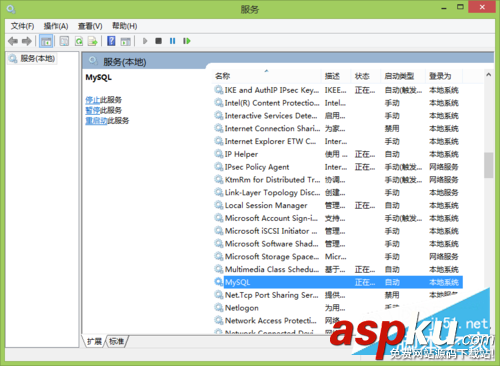Image resolution: width=500 pixels, height=366 pixels.
Task: Select Microsoft iSCSI Initiator service
Action: tap(338, 231)
